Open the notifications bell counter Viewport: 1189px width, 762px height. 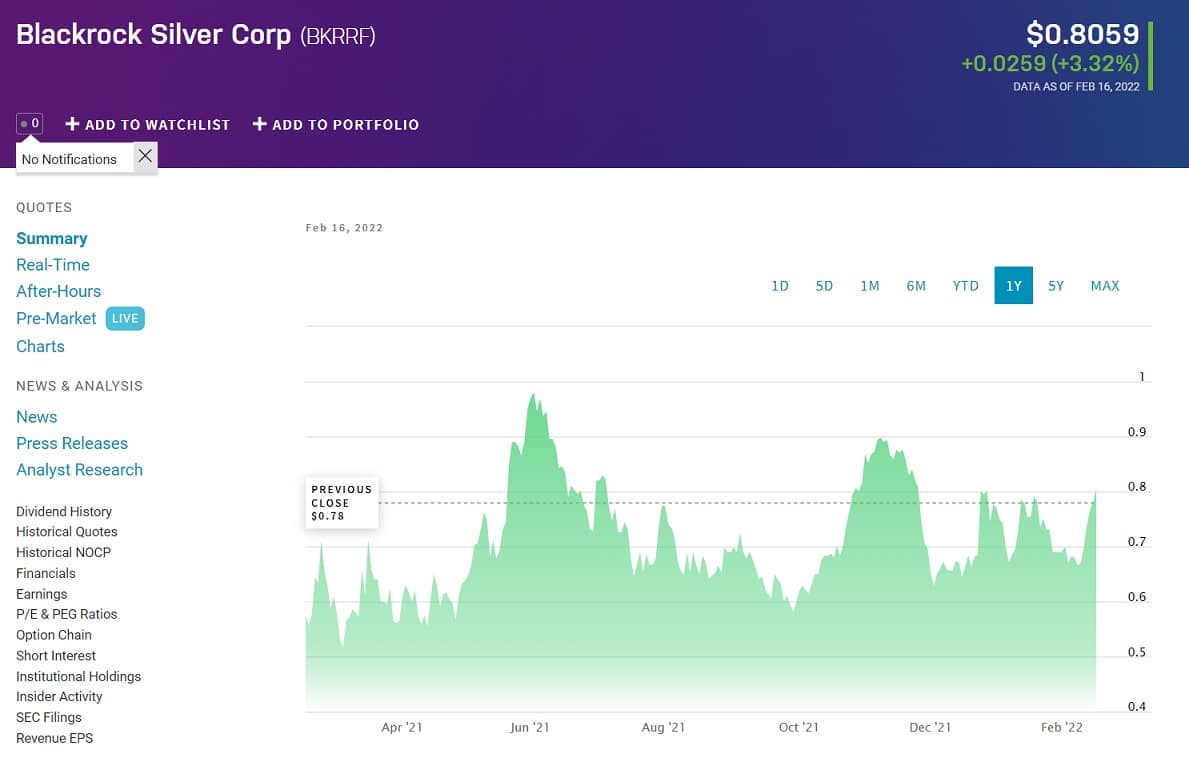[x=30, y=124]
